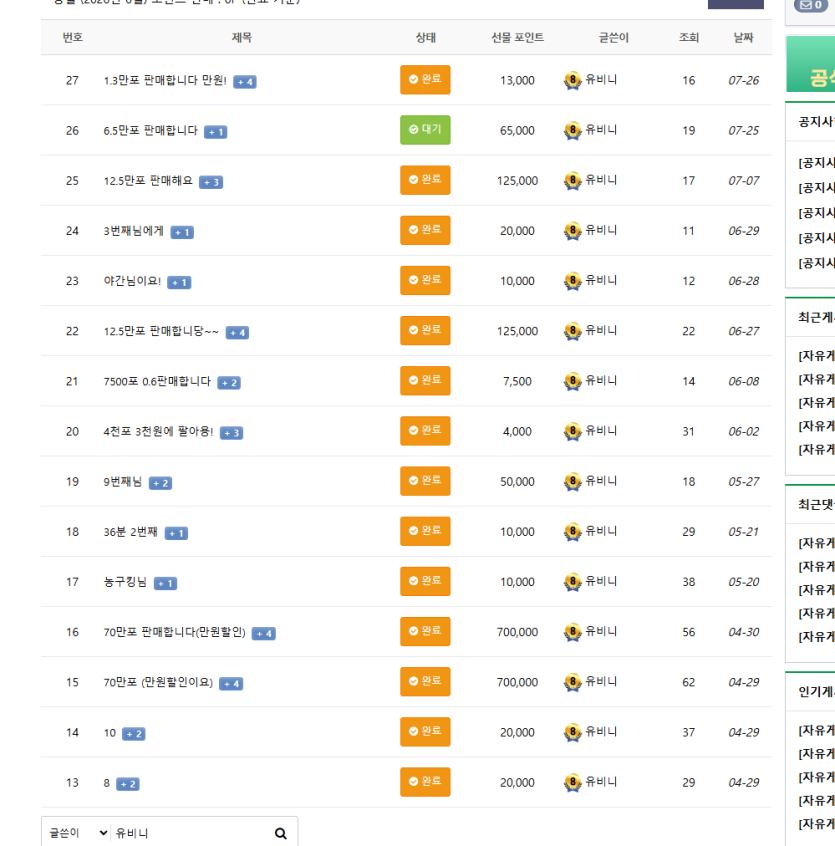Open post "농구킹님"
The width and height of the screenshot is (835, 846).
(125, 582)
